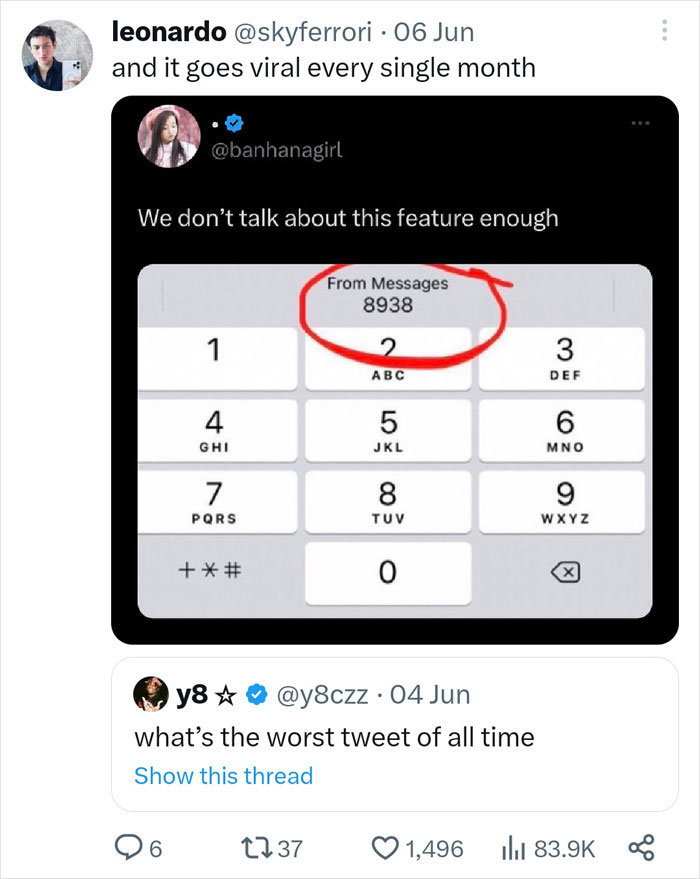Select the retweet icon
The height and width of the screenshot is (879, 700).
[x=259, y=846]
